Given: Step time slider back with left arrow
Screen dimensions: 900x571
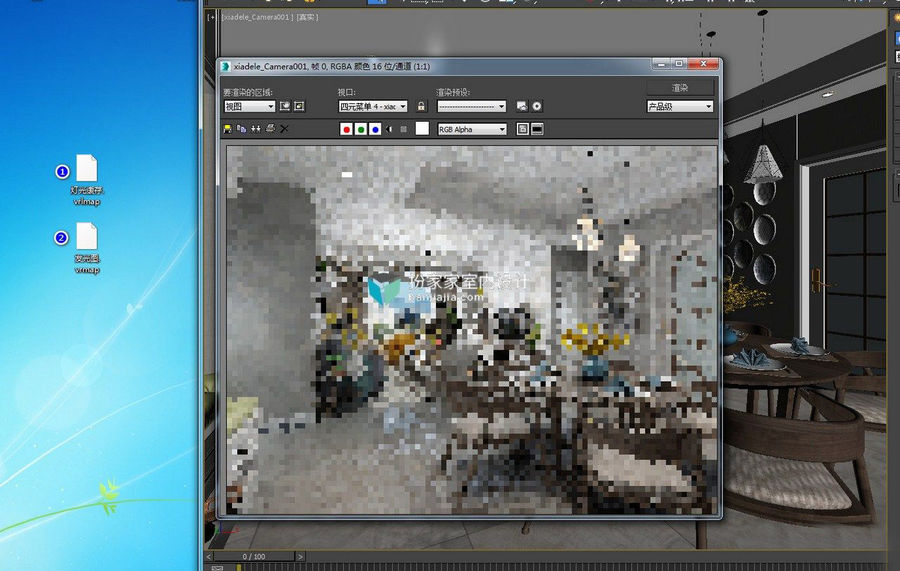Looking at the screenshot, I should pos(209,556).
